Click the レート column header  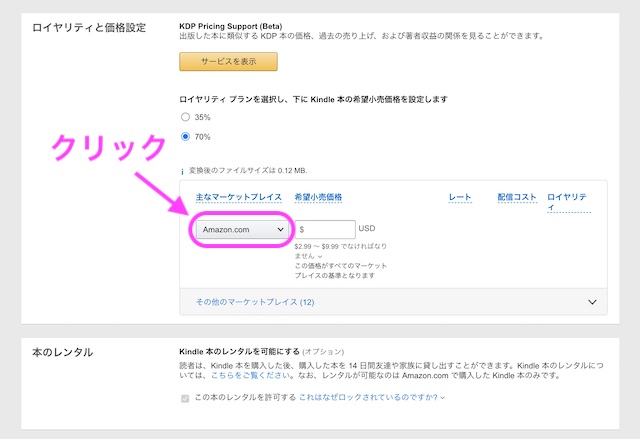point(460,198)
